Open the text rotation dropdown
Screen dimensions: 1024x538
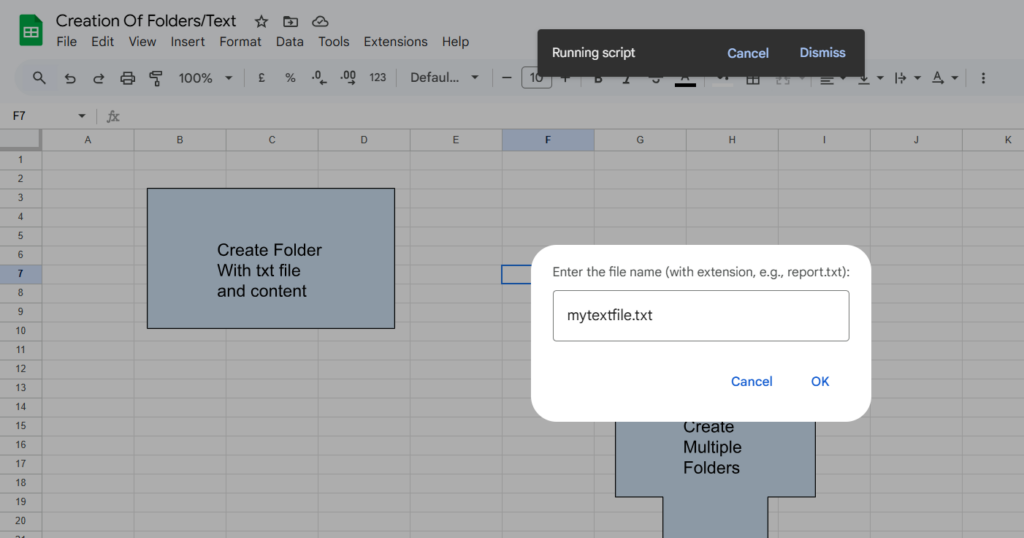click(944, 79)
